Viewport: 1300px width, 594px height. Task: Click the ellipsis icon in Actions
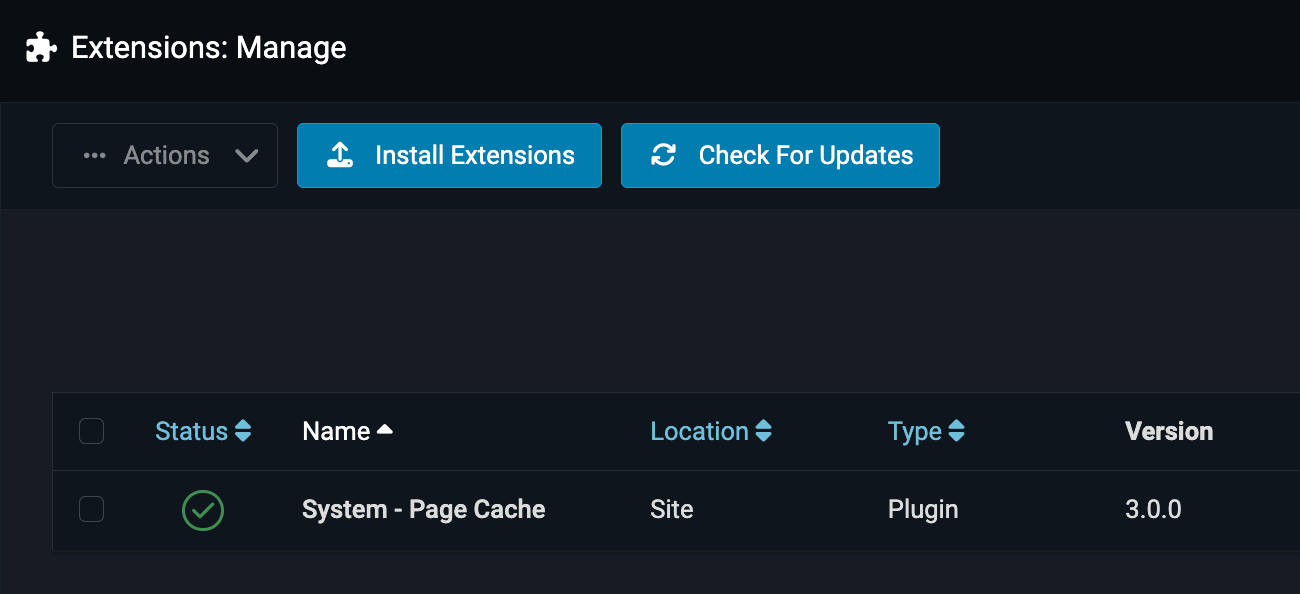coord(95,156)
